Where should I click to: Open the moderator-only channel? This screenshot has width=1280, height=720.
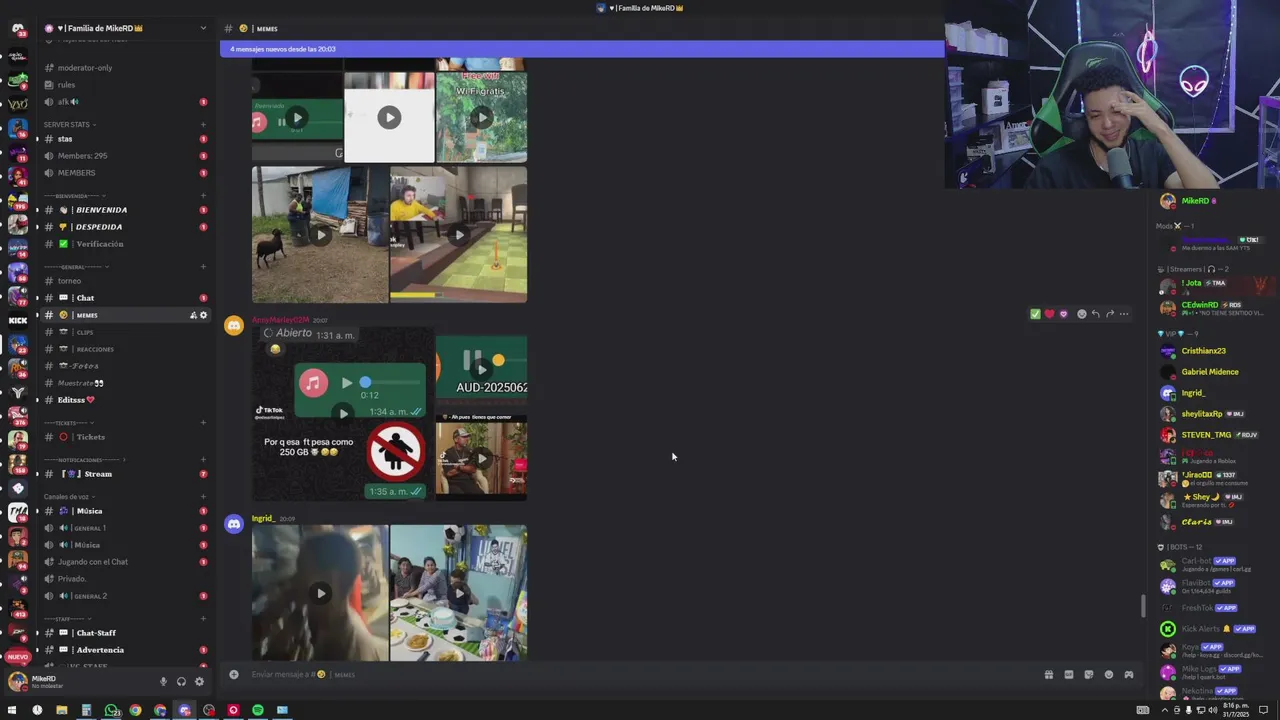pyautogui.click(x=124, y=68)
